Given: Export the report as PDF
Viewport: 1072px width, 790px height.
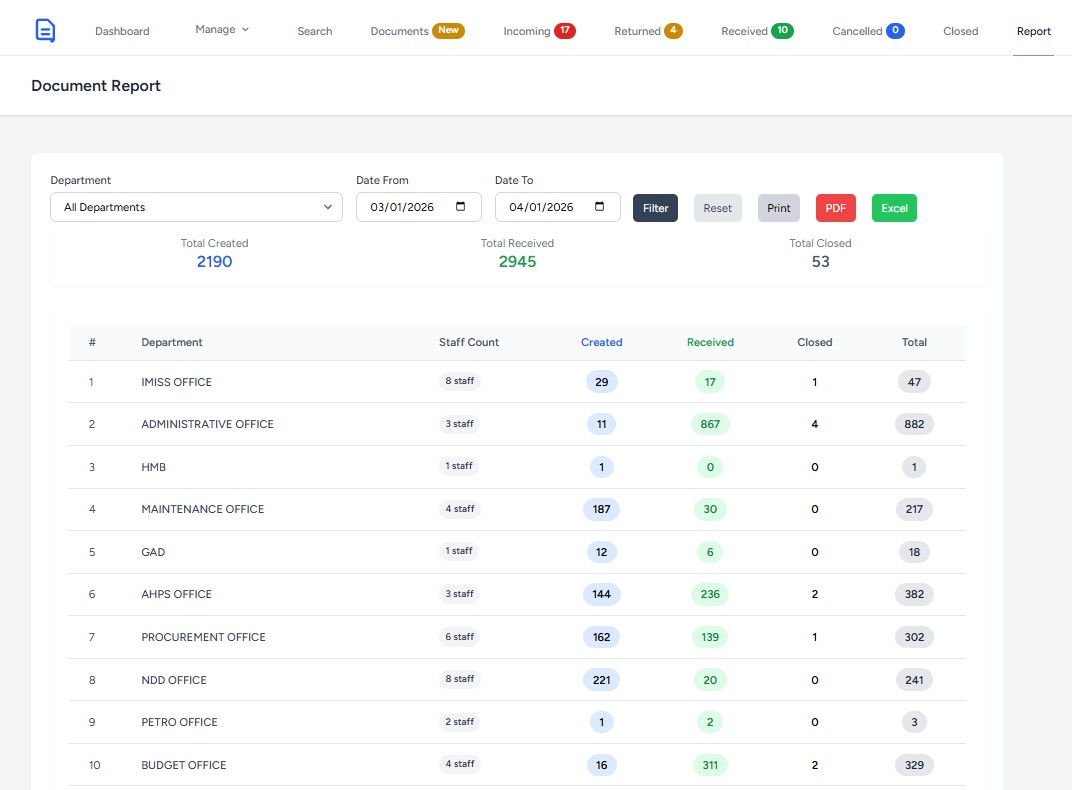Looking at the screenshot, I should tap(835, 208).
